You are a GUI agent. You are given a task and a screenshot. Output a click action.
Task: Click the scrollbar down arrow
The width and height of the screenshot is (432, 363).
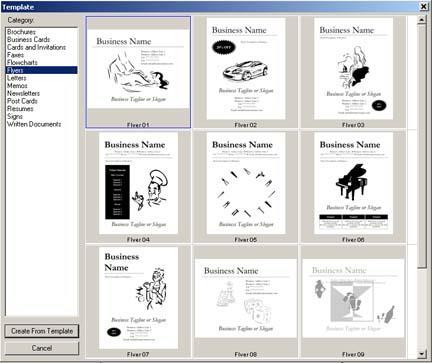pos(422,354)
